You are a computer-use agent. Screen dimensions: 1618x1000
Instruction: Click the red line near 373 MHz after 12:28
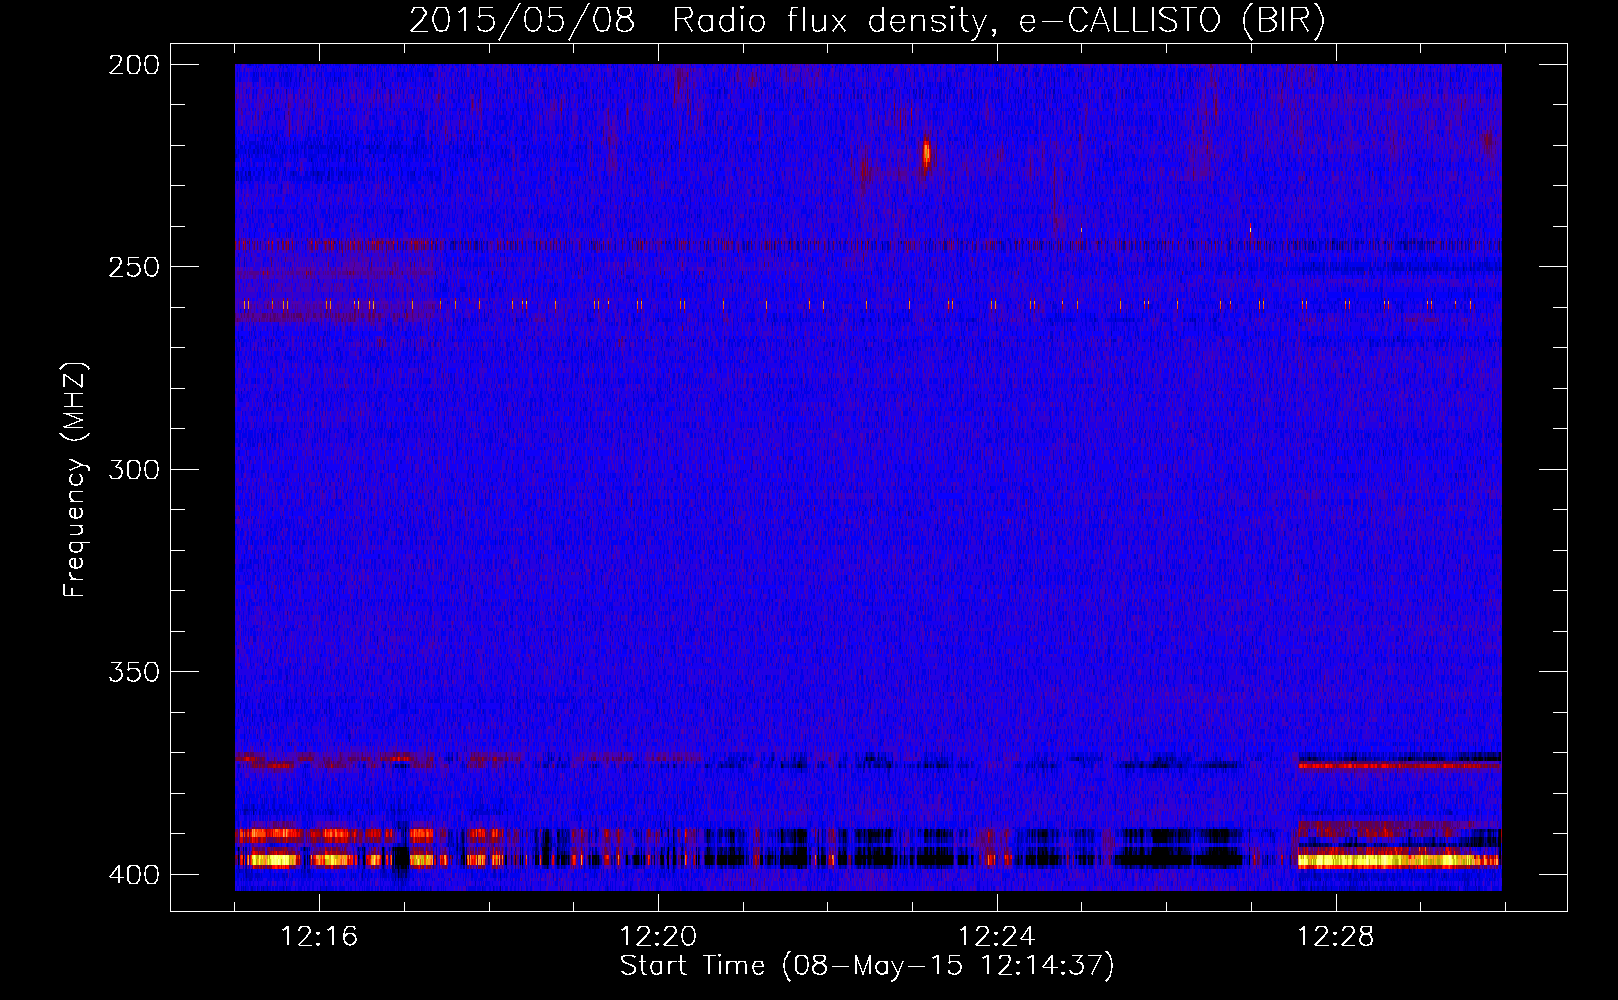pos(1399,765)
